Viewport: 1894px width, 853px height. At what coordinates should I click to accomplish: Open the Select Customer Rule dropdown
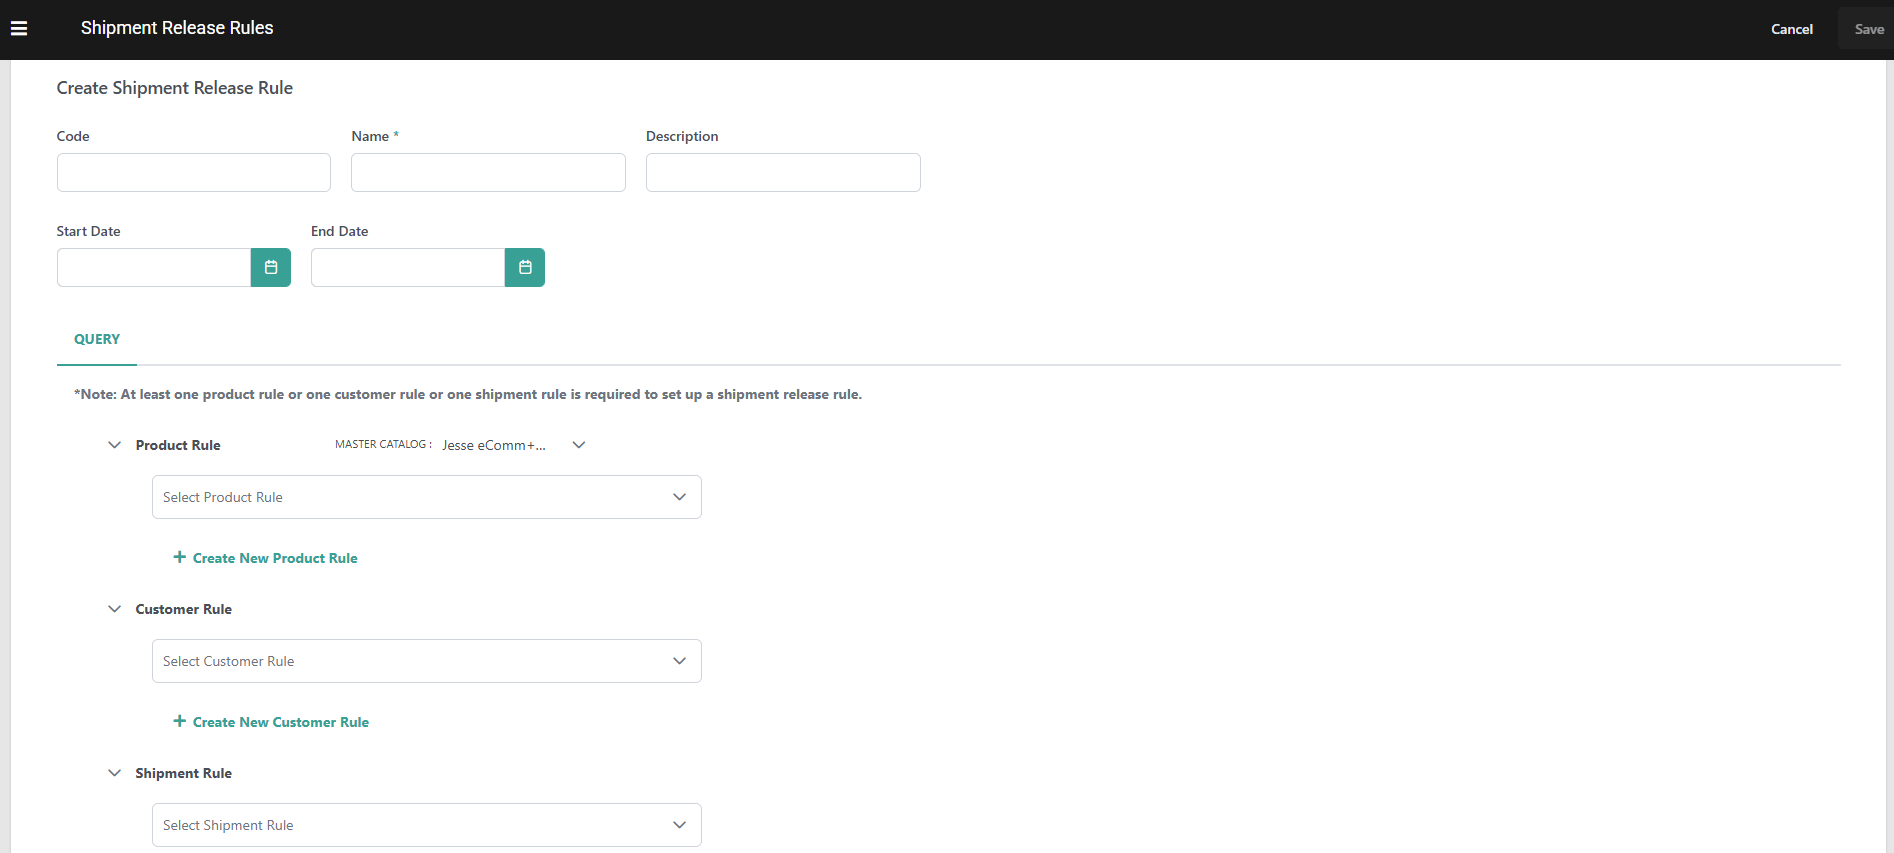pos(427,661)
